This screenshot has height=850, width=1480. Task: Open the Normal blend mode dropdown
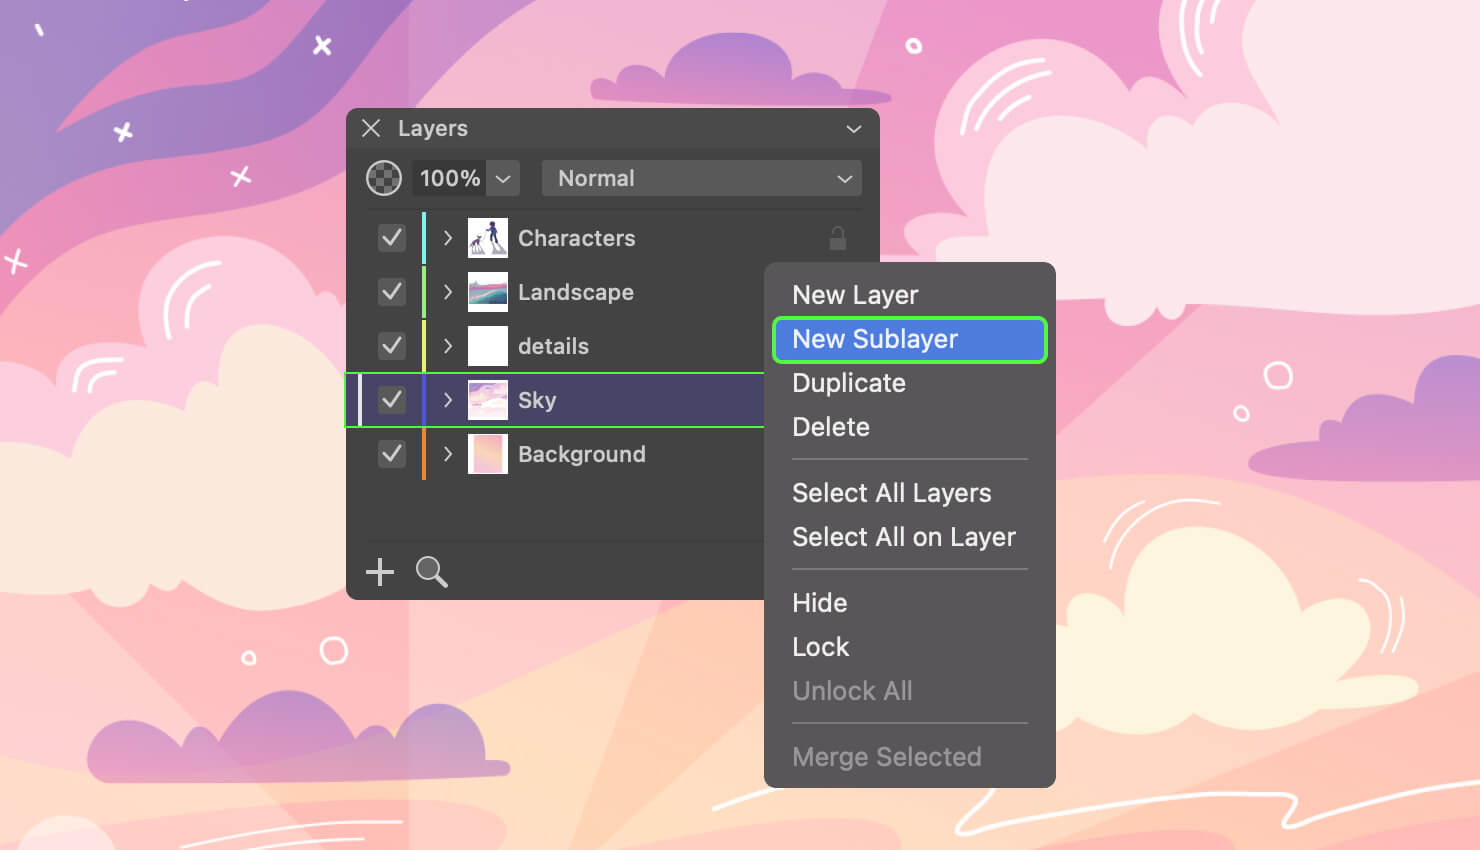[701, 178]
